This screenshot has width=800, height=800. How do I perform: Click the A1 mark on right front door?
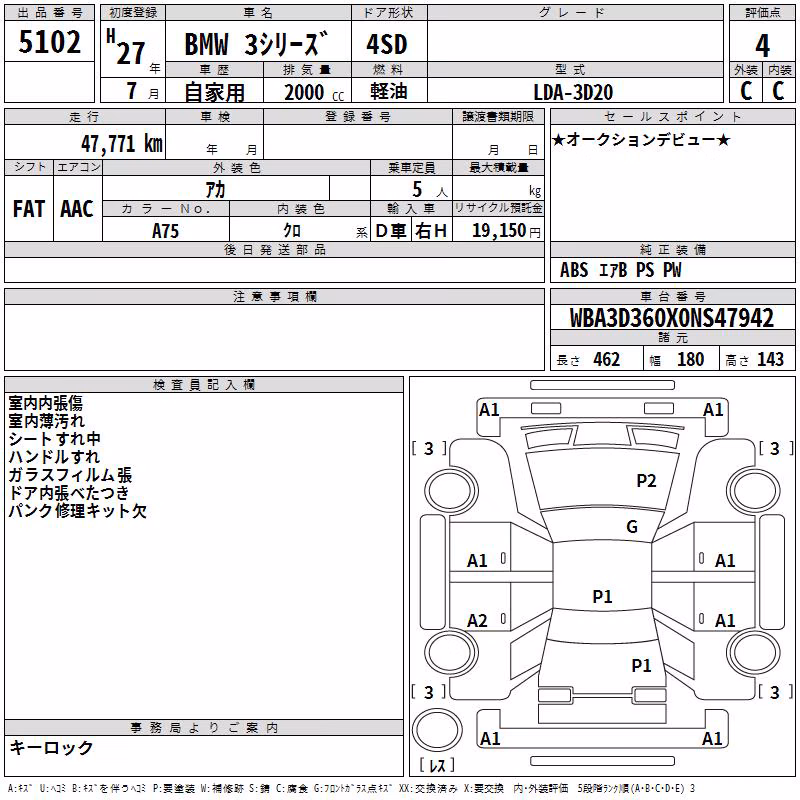coord(725,561)
